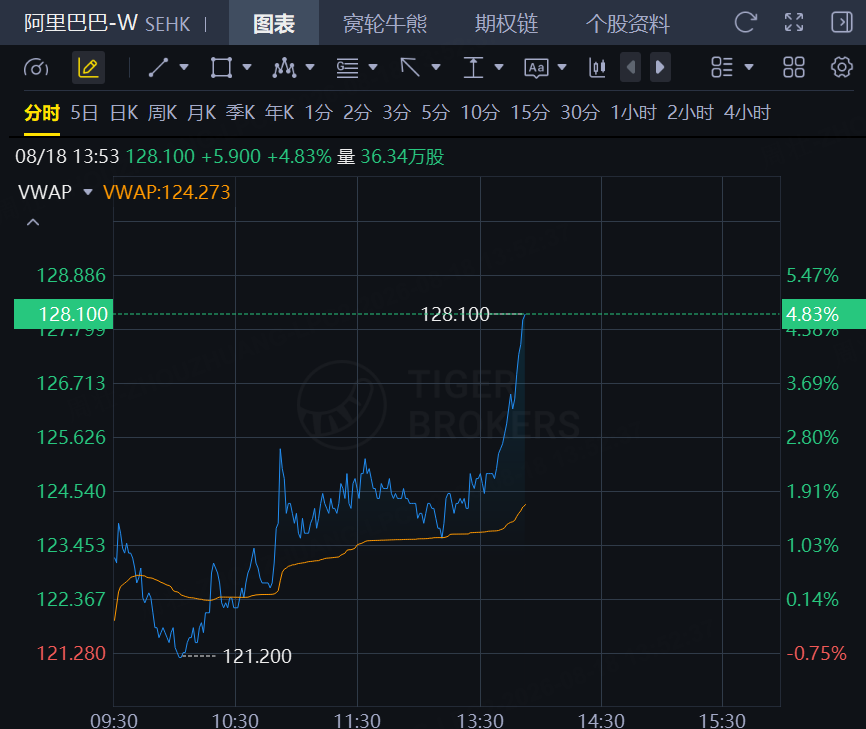Image resolution: width=866 pixels, height=729 pixels.
Task: Select the arrow marker tool
Action: 410,67
